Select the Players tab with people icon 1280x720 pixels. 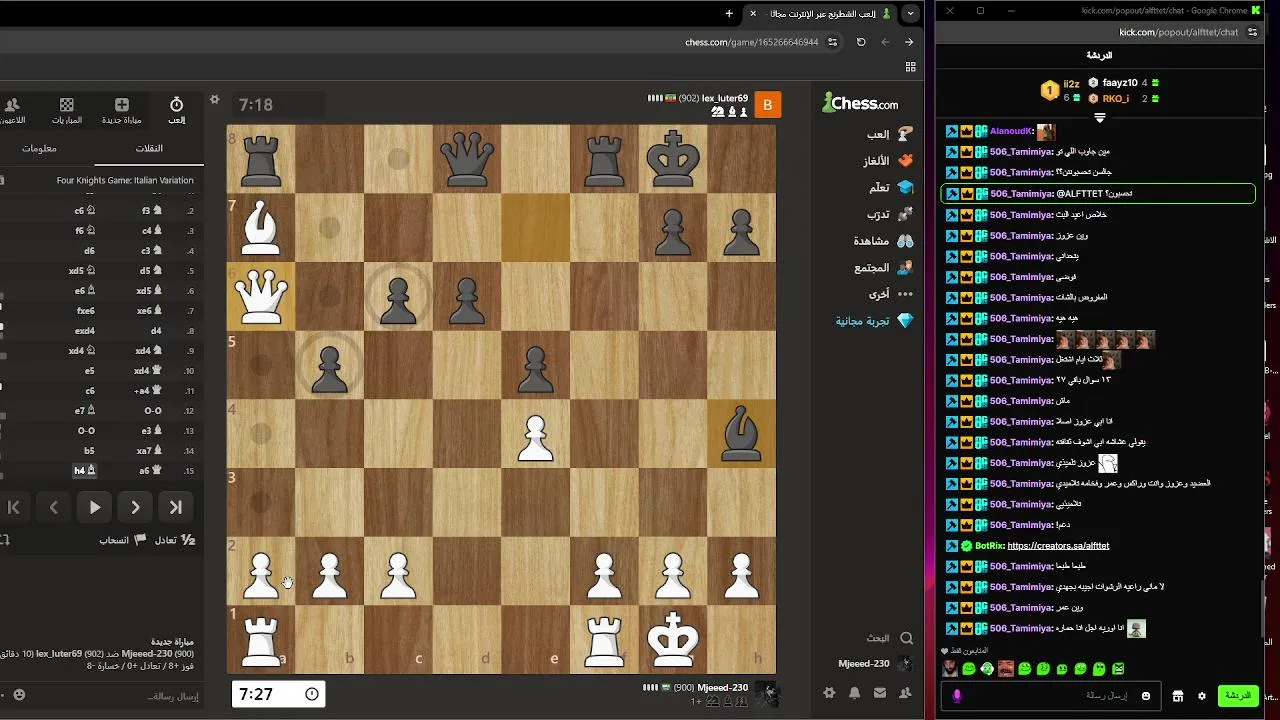tap(12, 110)
